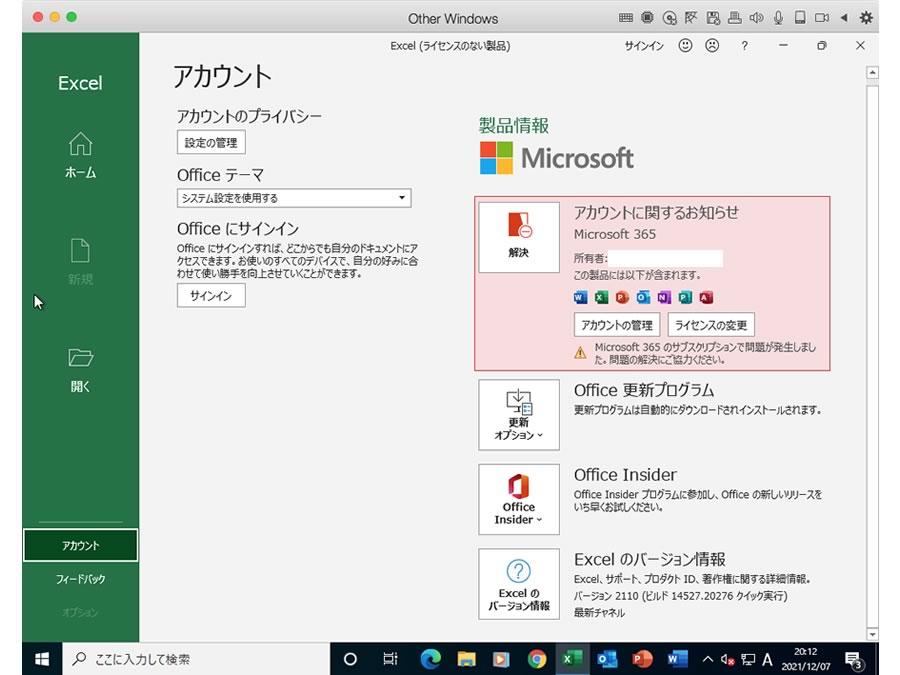Open the 開く (Open) page in sidebar

[x=80, y=370]
